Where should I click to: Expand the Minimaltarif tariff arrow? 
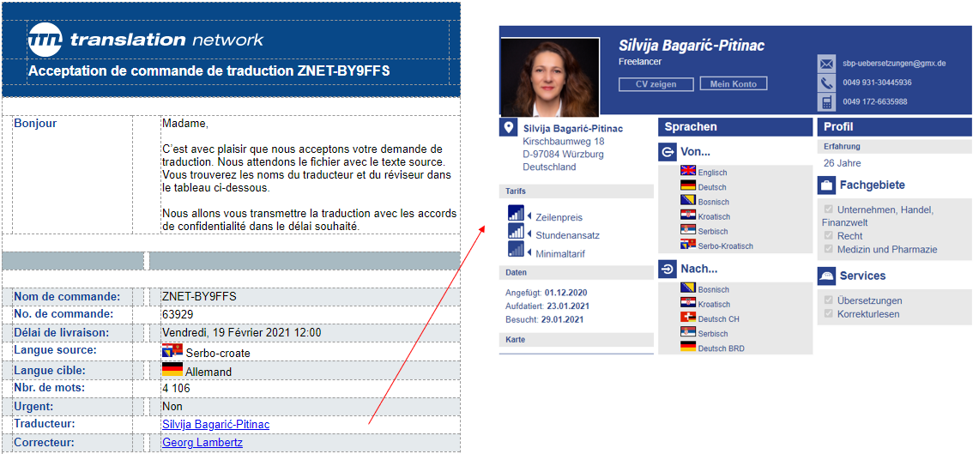pos(529,254)
